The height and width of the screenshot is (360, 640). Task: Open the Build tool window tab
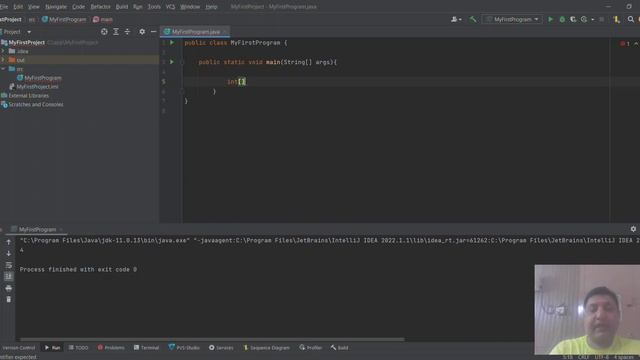340,348
